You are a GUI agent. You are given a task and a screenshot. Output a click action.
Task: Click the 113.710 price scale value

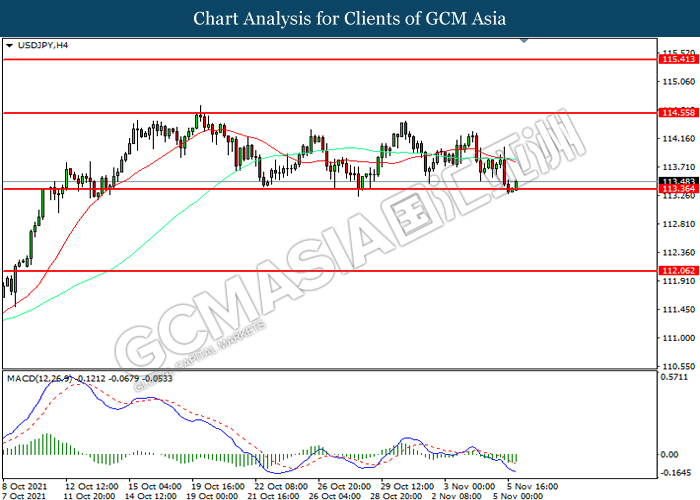(679, 167)
